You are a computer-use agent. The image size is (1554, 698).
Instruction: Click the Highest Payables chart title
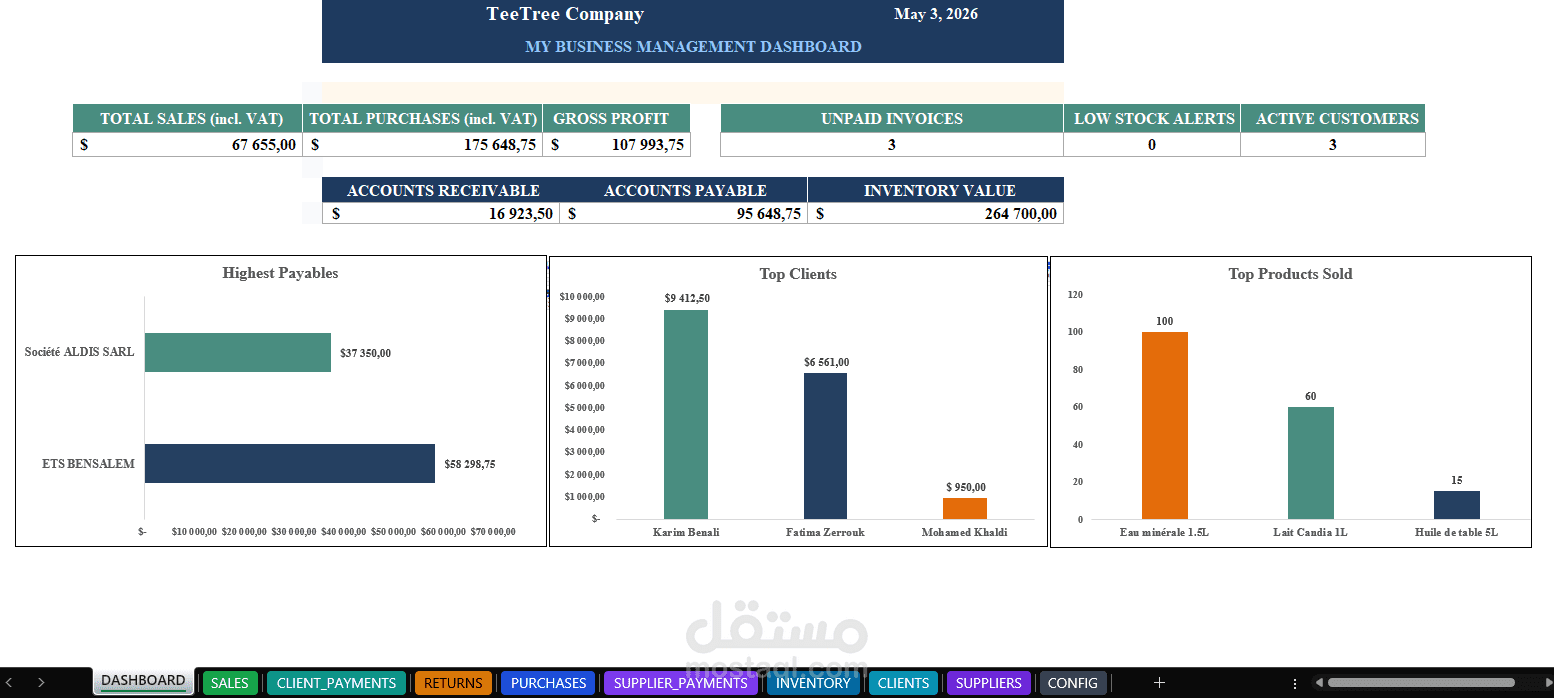tap(280, 273)
